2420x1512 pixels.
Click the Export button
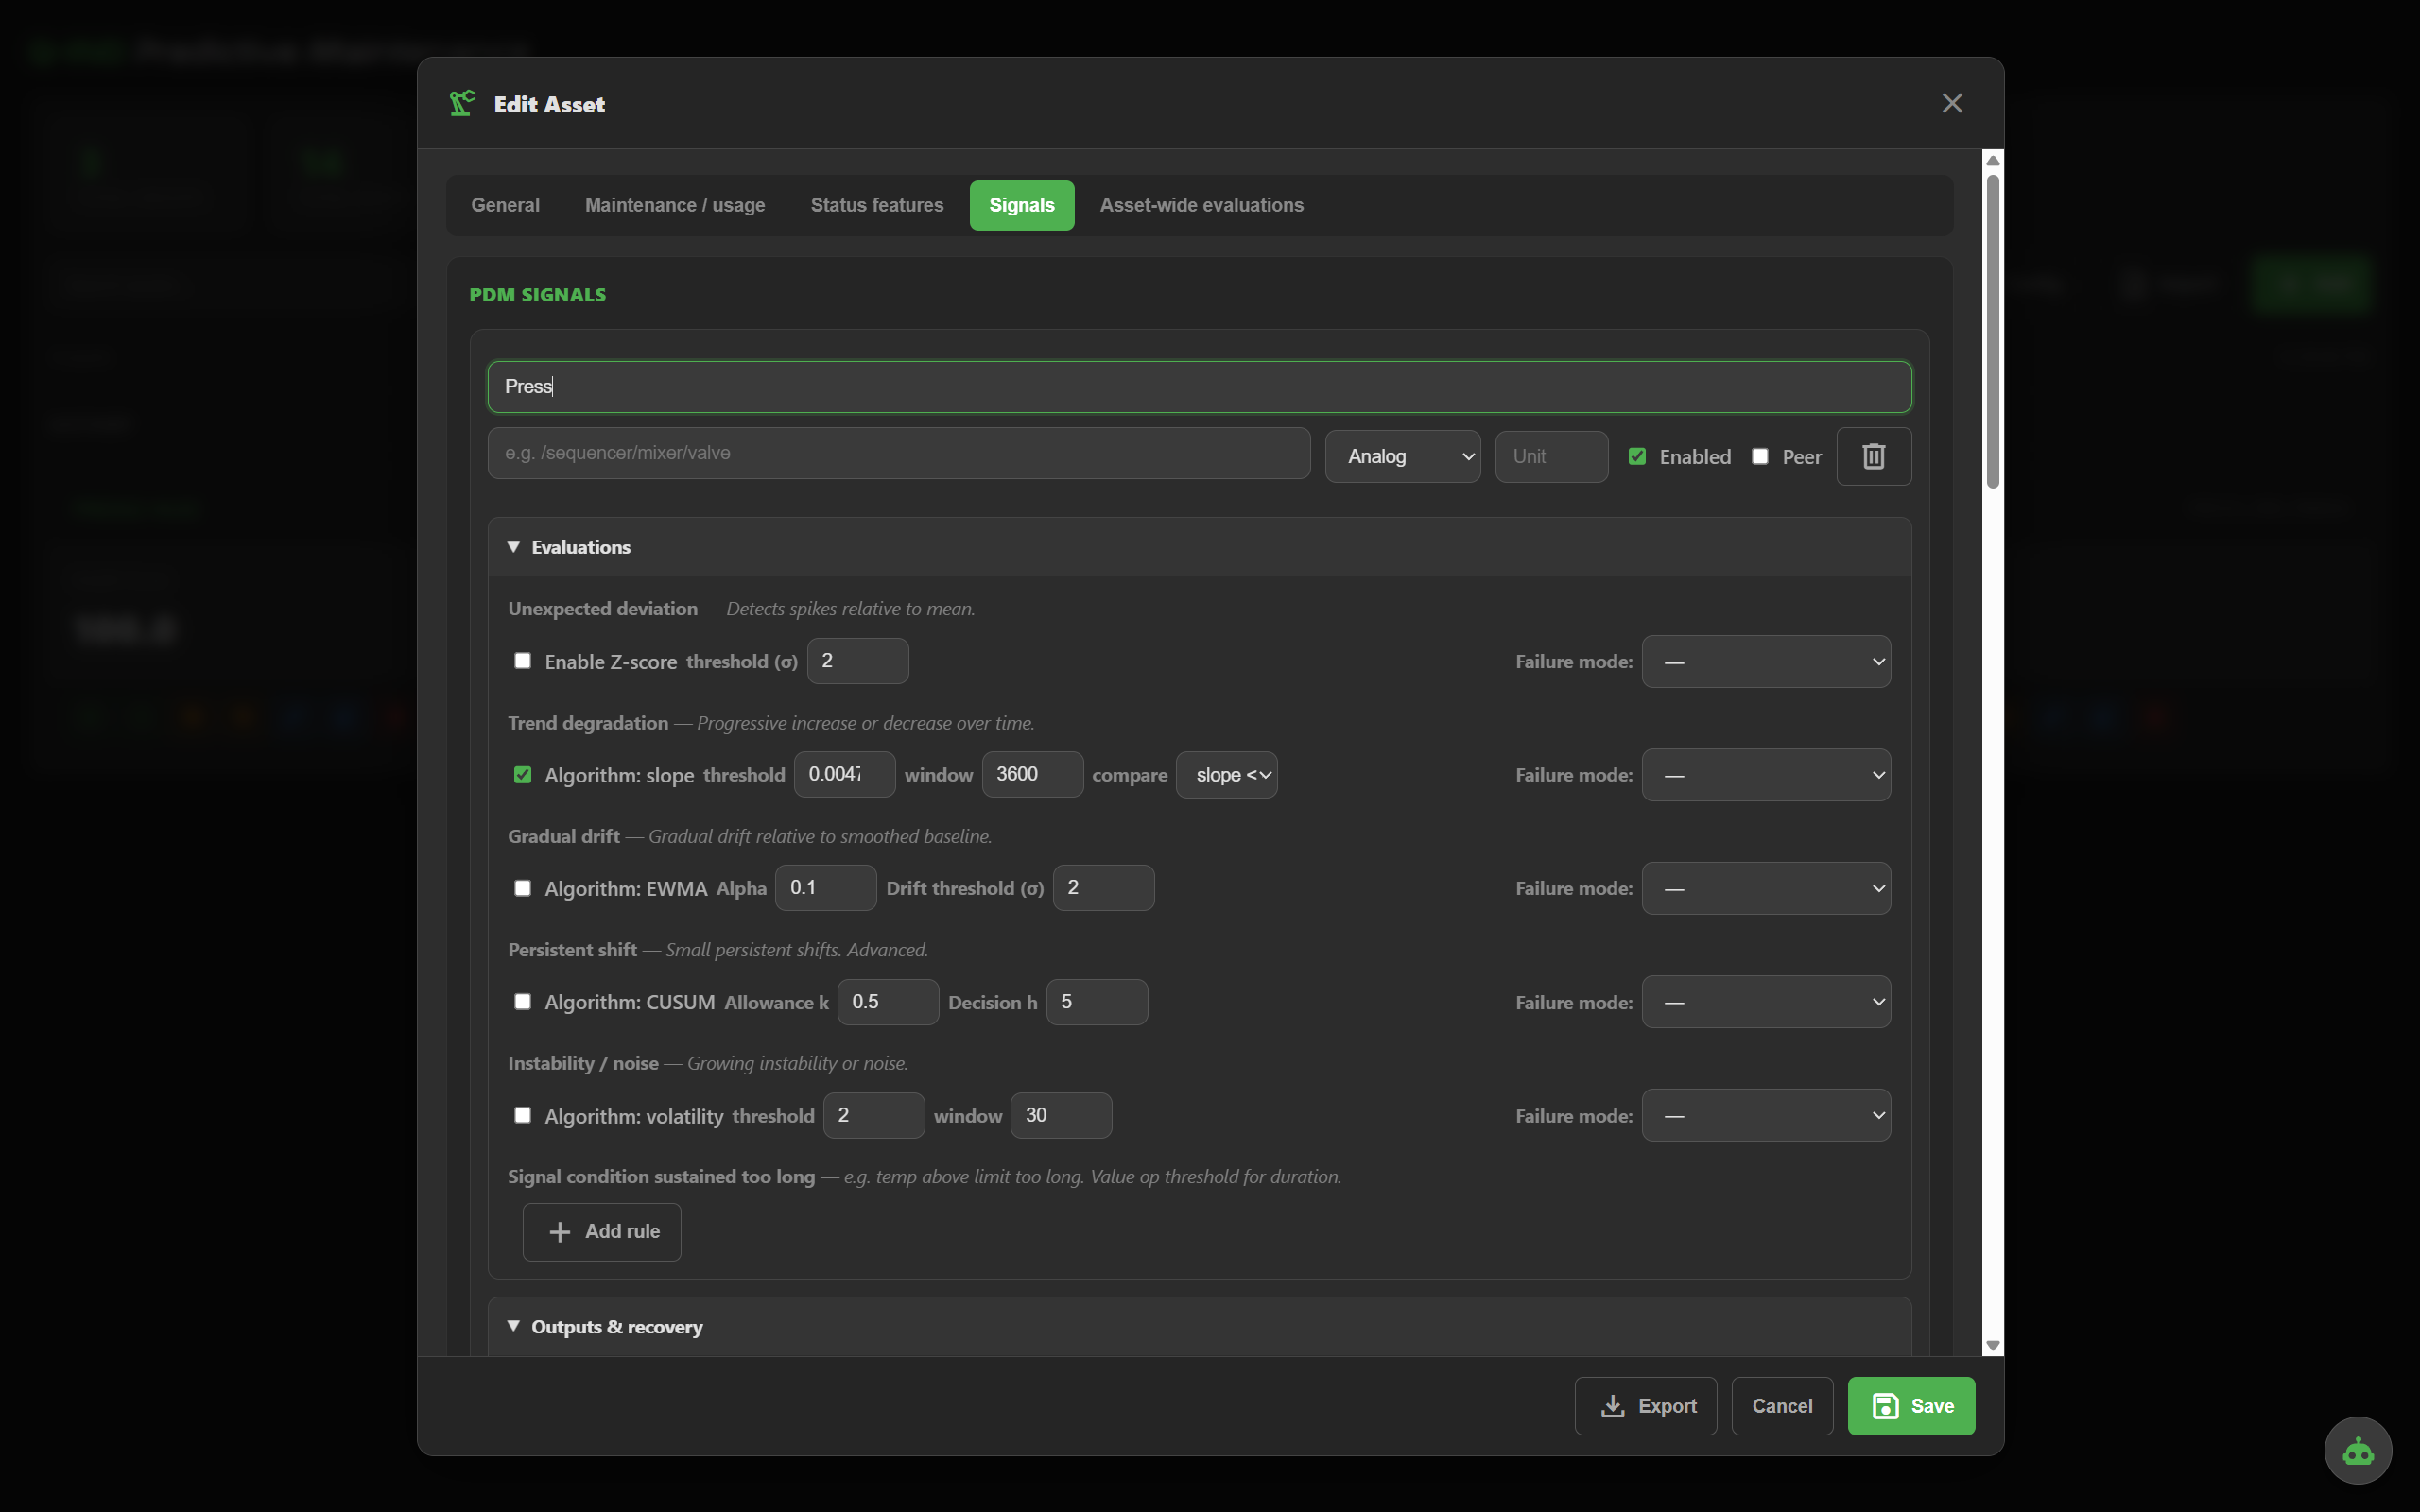(x=1645, y=1405)
